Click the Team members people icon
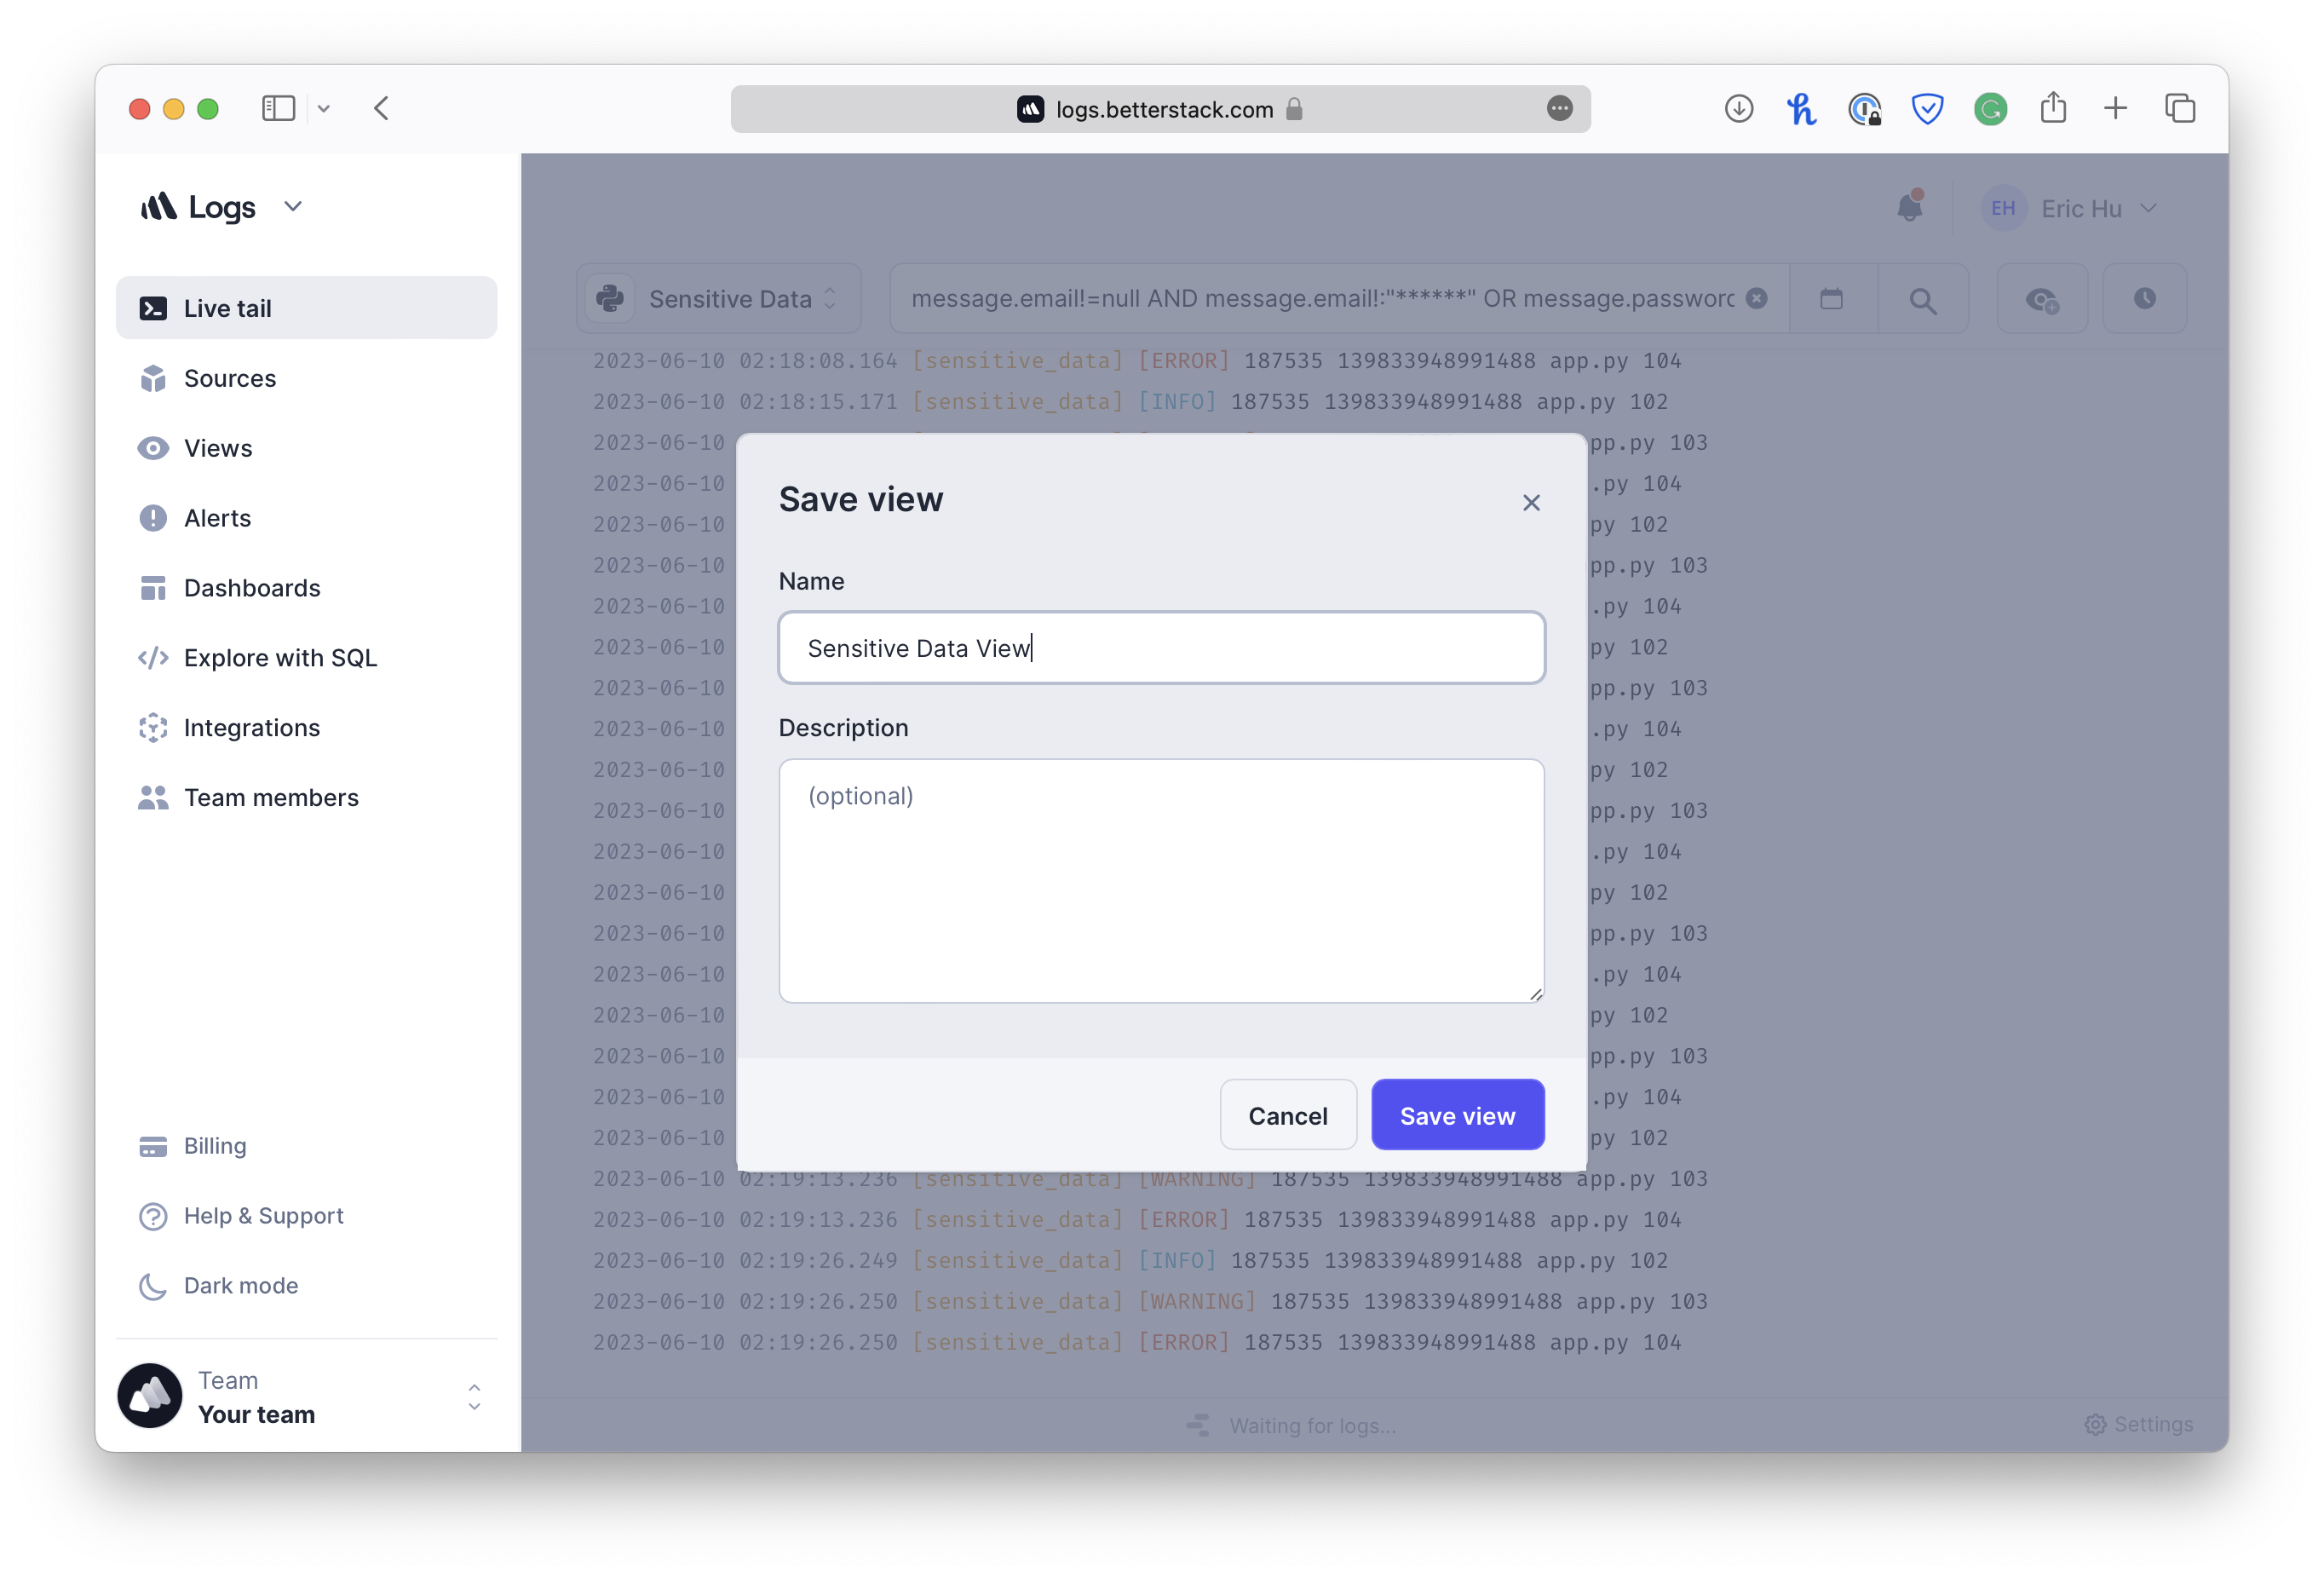Screen dimensions: 2324x1578 pos(153,798)
